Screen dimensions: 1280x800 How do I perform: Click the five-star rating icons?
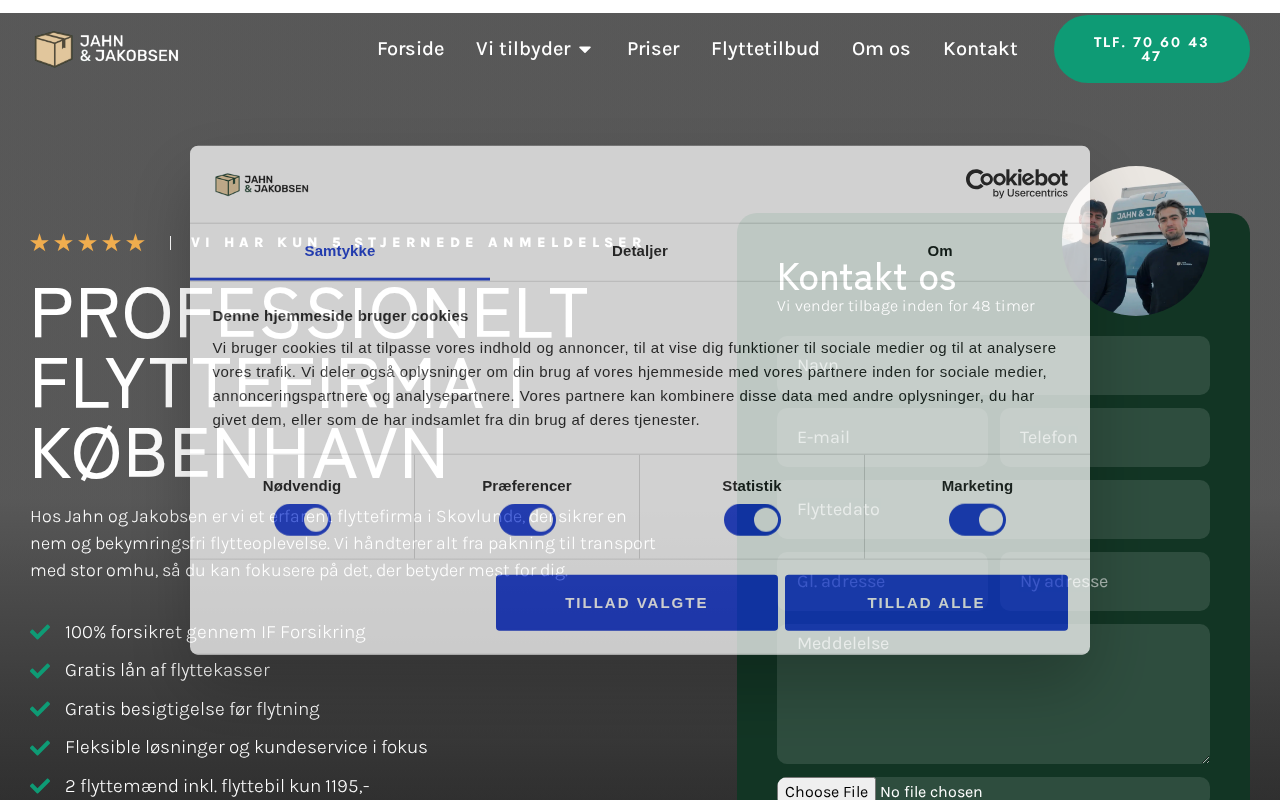coord(88,243)
